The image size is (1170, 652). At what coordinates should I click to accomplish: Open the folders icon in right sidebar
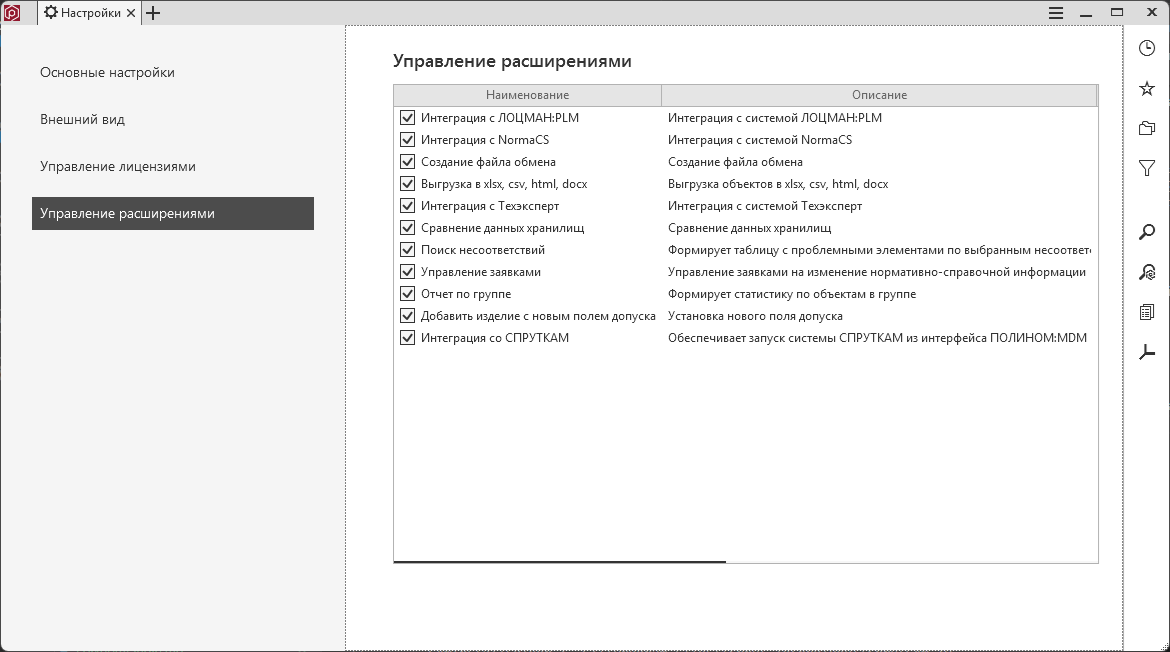pos(1147,128)
